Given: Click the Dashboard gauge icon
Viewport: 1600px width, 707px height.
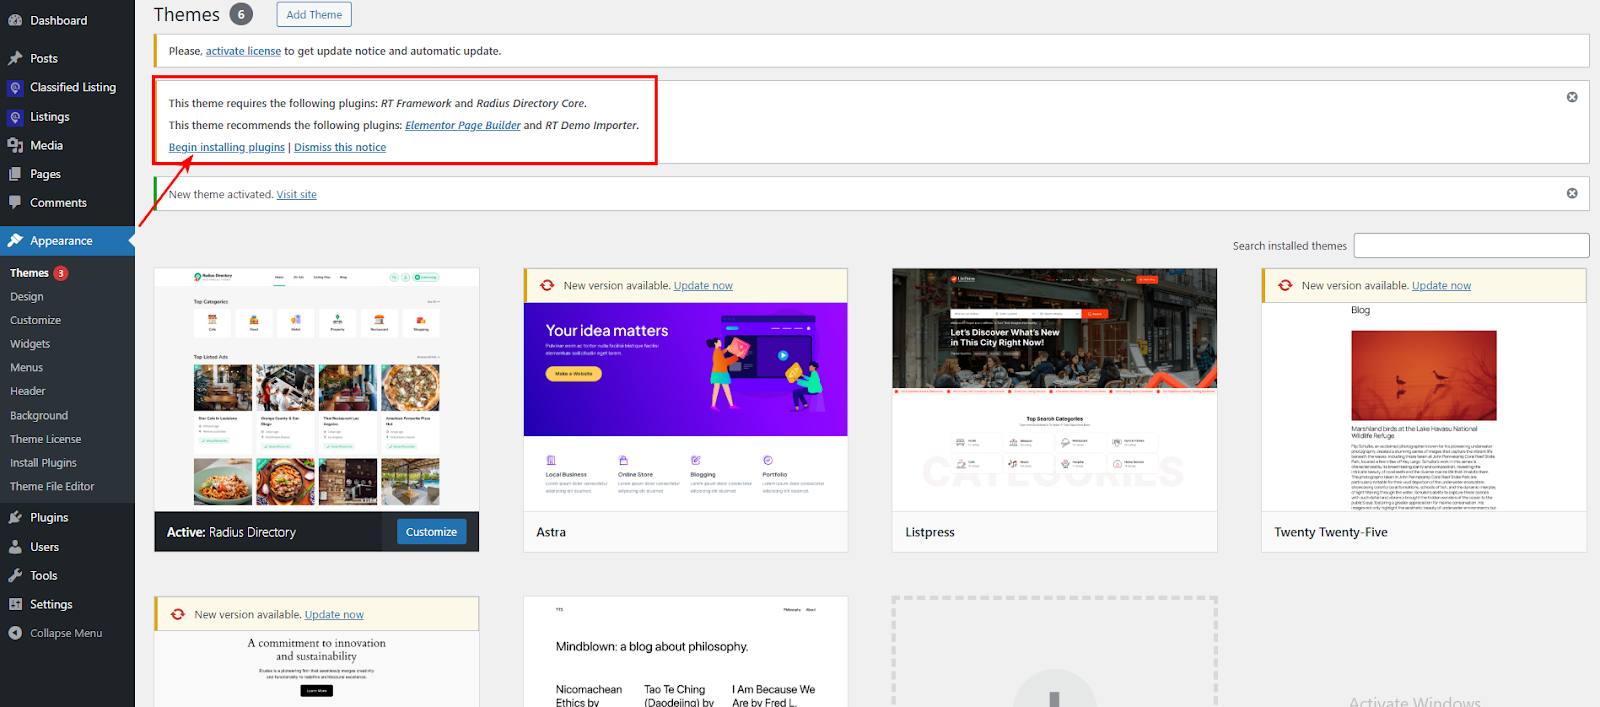Looking at the screenshot, I should coord(15,21).
